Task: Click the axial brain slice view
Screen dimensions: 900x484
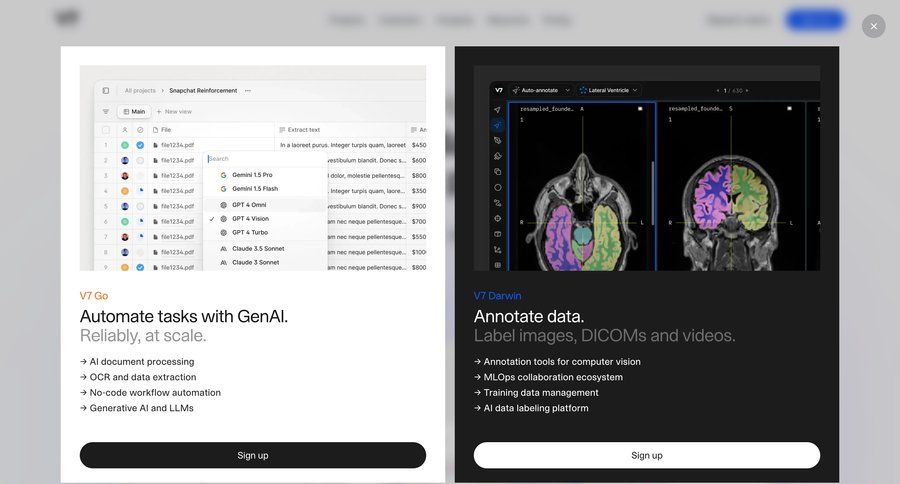Action: (x=582, y=187)
